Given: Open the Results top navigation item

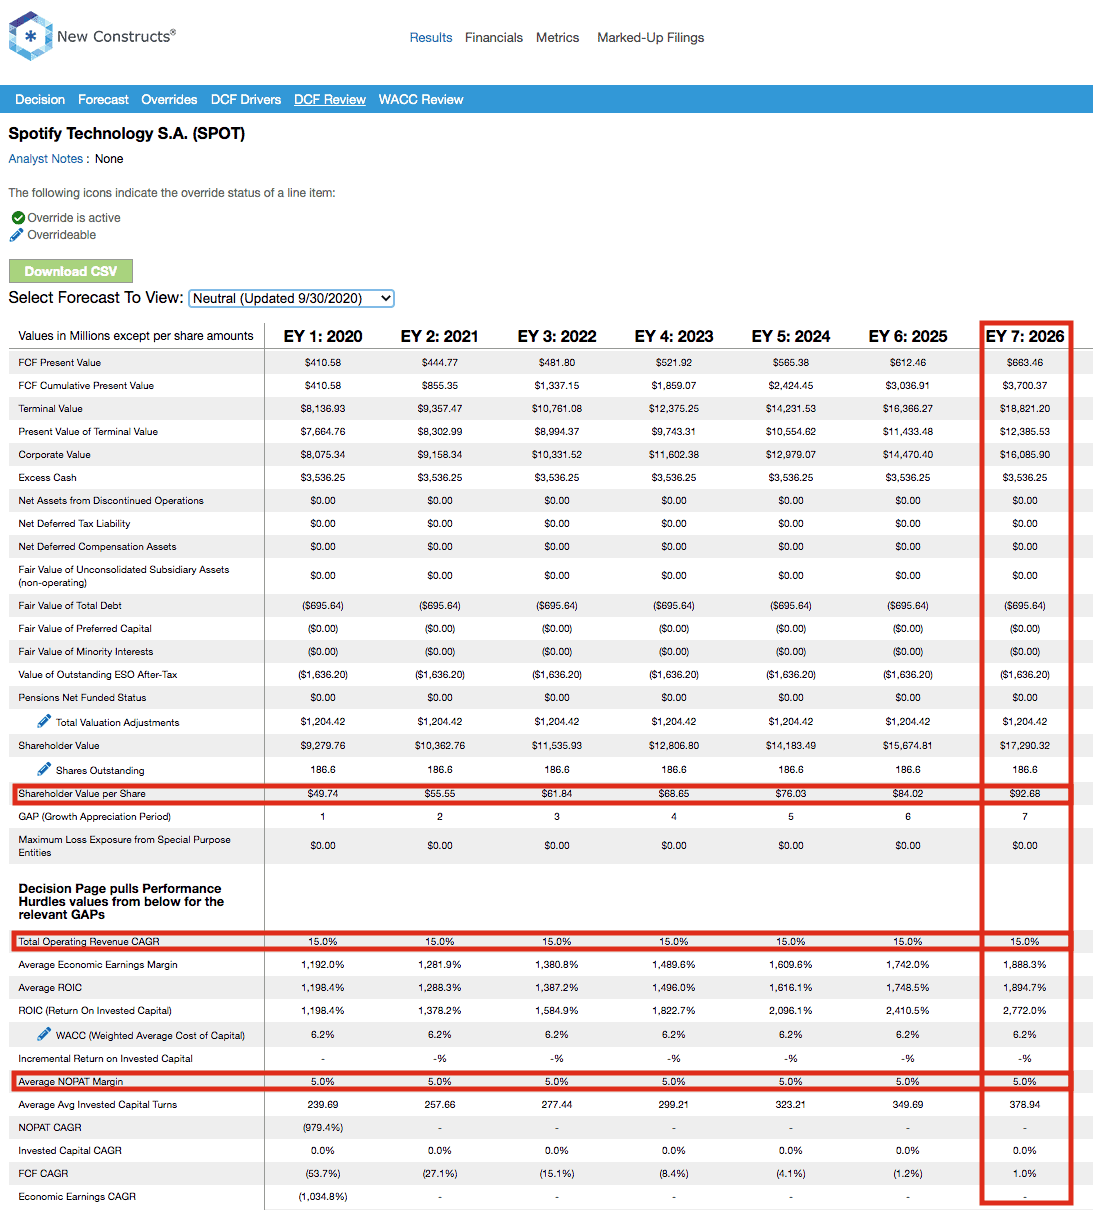Looking at the screenshot, I should pyautogui.click(x=431, y=38).
